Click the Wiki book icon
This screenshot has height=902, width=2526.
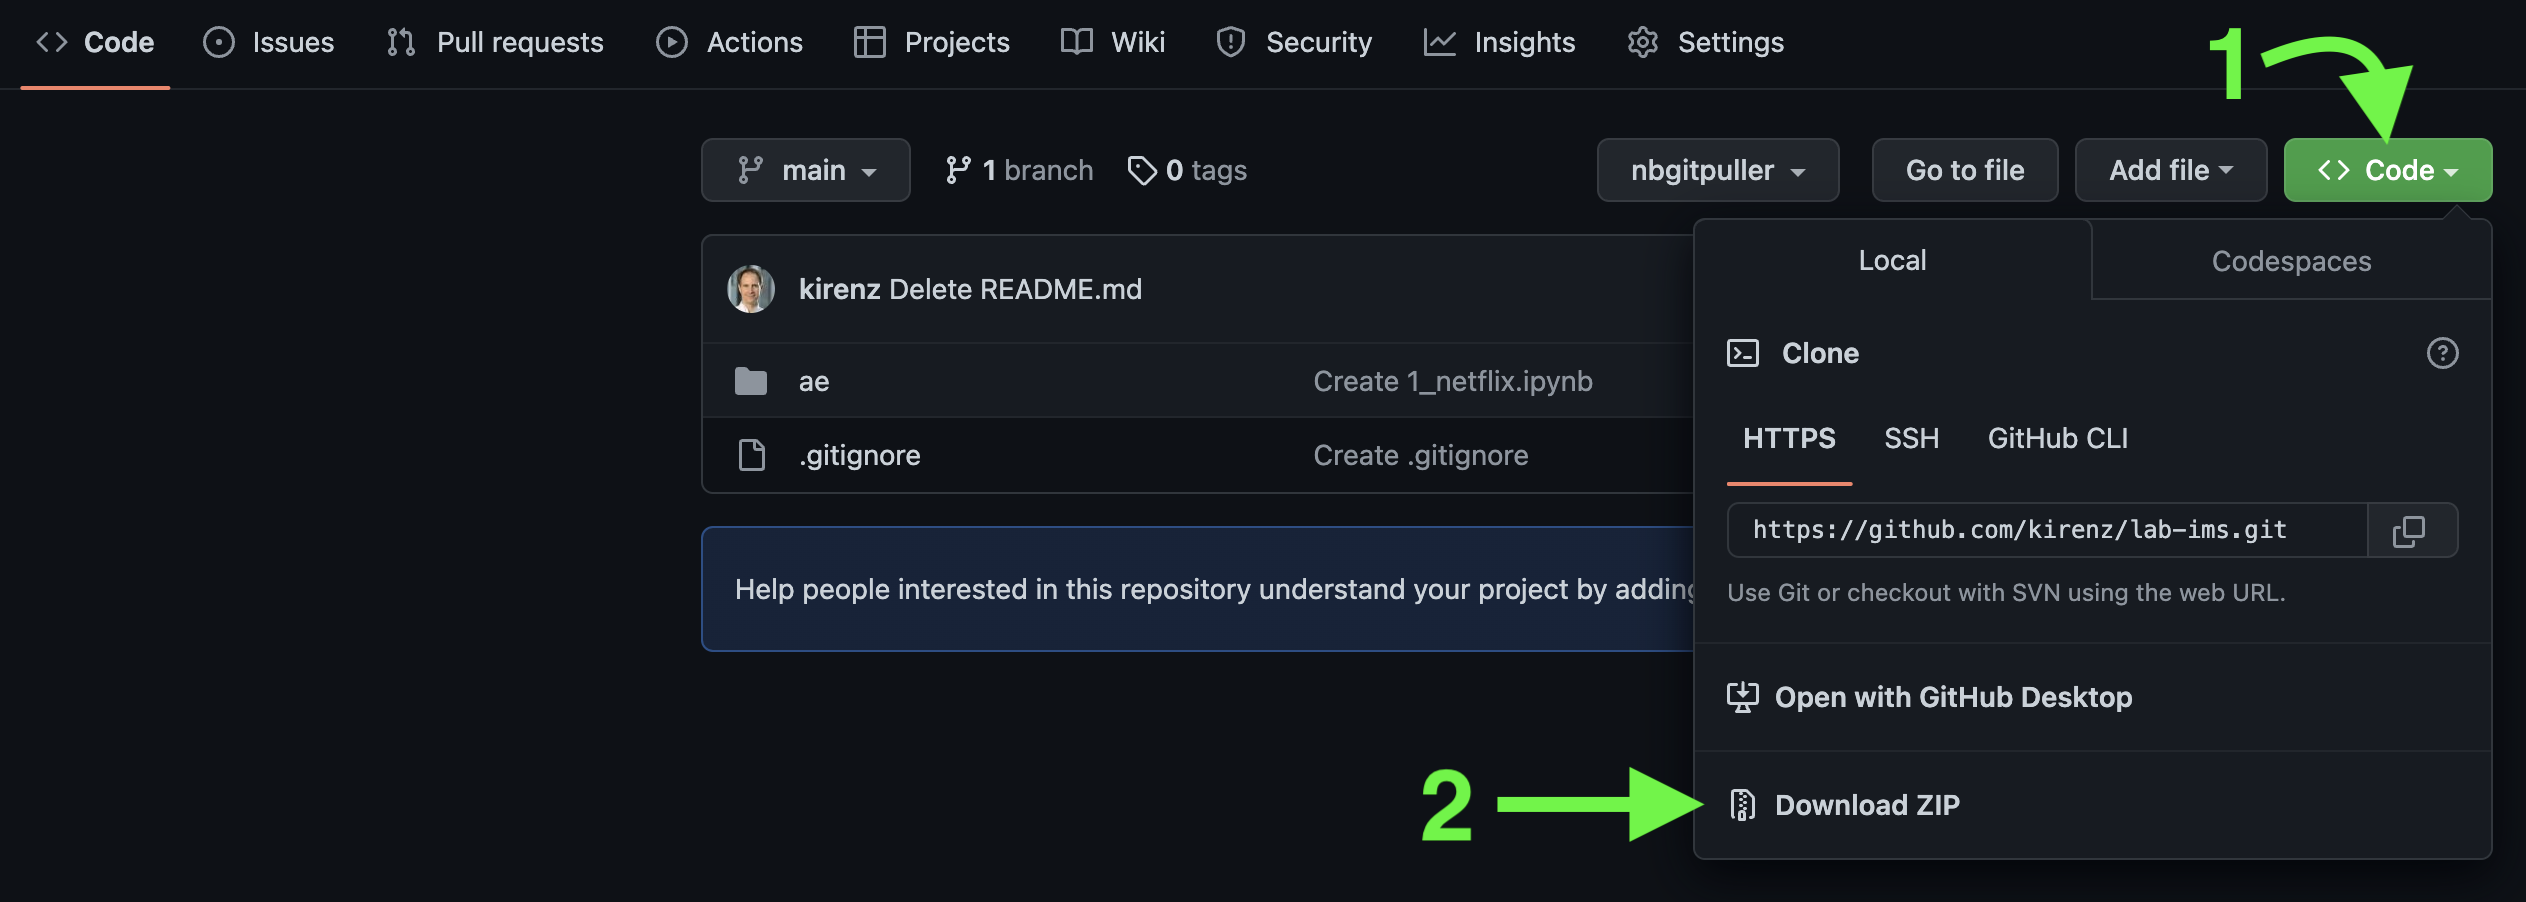(1076, 42)
